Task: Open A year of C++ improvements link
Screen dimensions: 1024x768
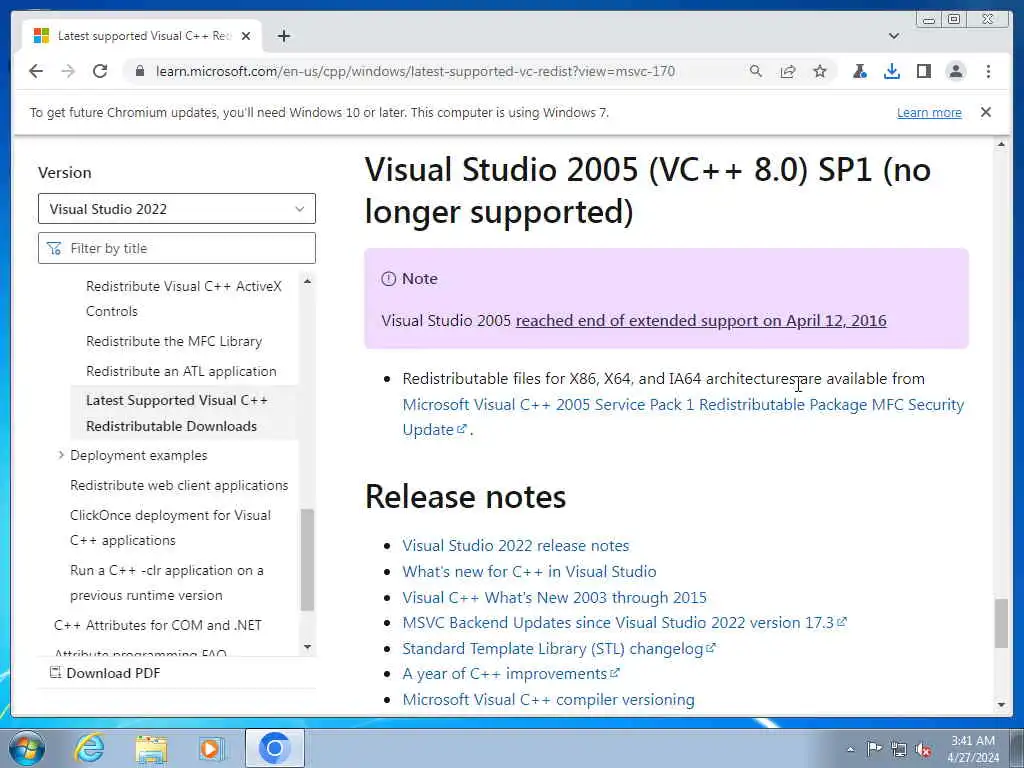Action: pyautogui.click(x=511, y=673)
